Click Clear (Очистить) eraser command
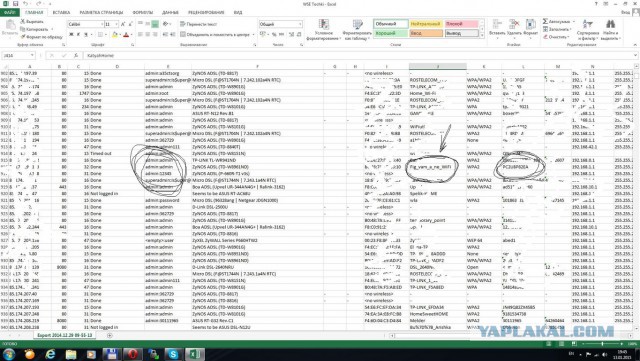This screenshot has height=361, width=640. pyautogui.click(x=556, y=37)
